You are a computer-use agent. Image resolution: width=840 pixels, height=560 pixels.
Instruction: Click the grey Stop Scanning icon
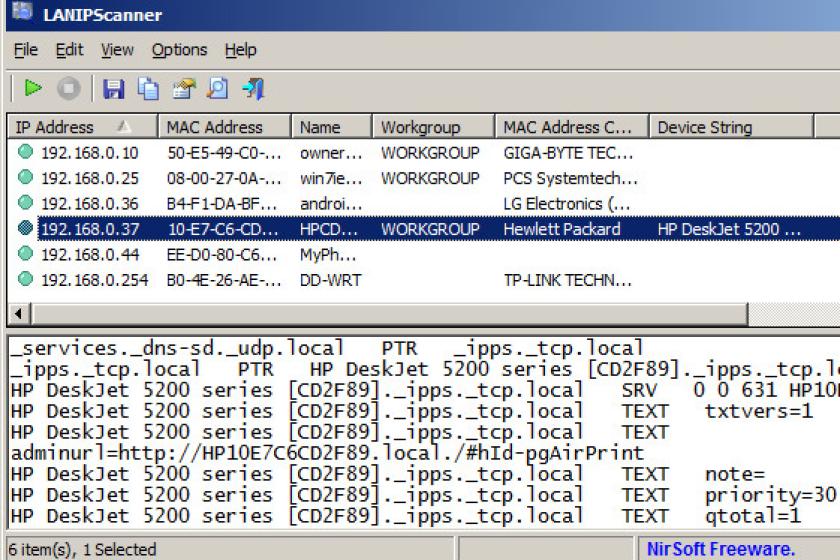(69, 88)
